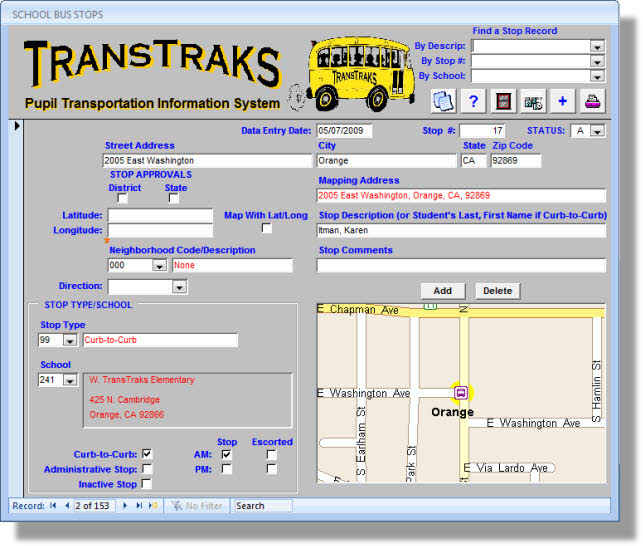Check the Map With Lat/Long box
Viewport: 643px width, 546px height.
[266, 229]
